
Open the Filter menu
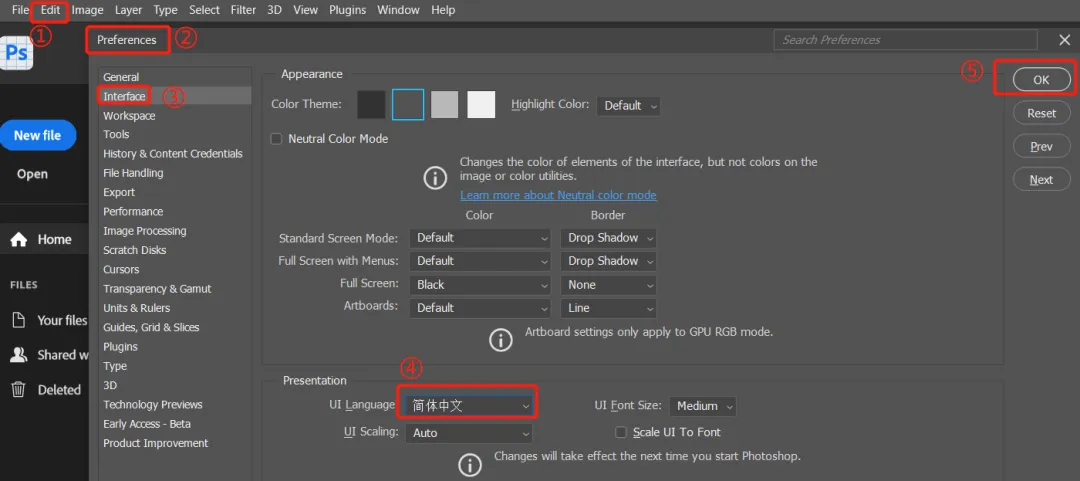click(x=242, y=10)
